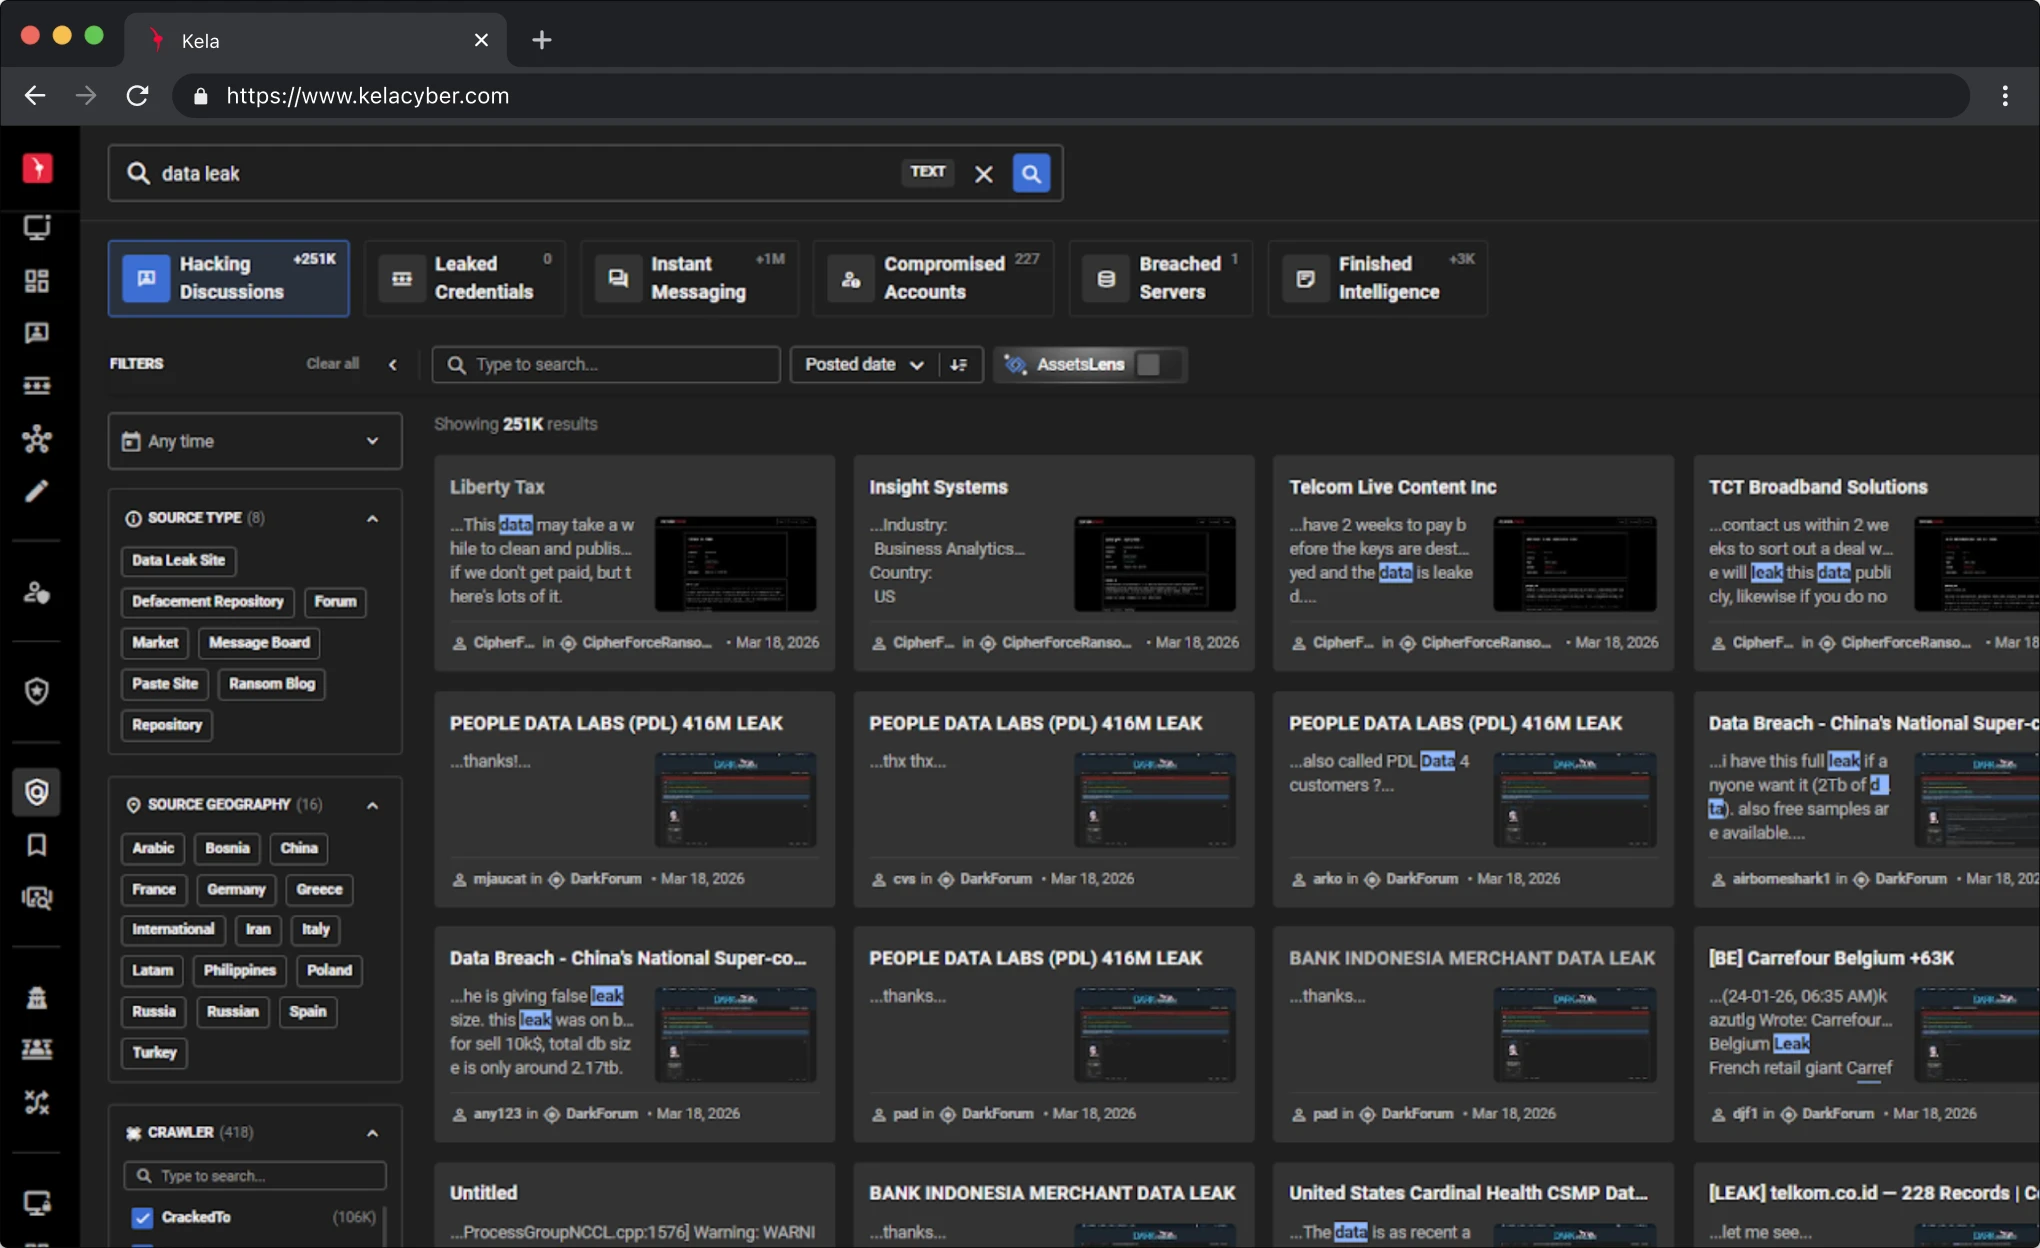Select the Leaked Credentials tab
The image size is (2040, 1248).
point(465,278)
